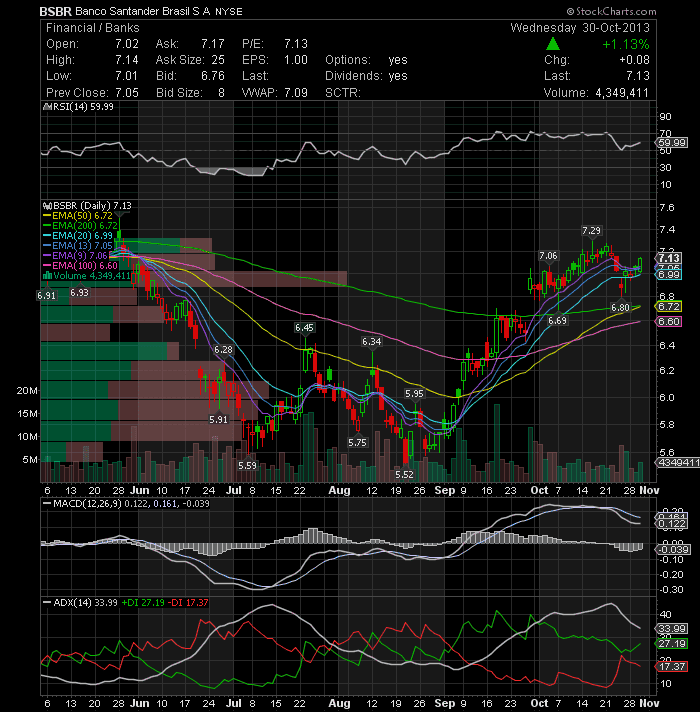Click the green +DI 27.19 legend label
The image size is (700, 712).
[143, 603]
